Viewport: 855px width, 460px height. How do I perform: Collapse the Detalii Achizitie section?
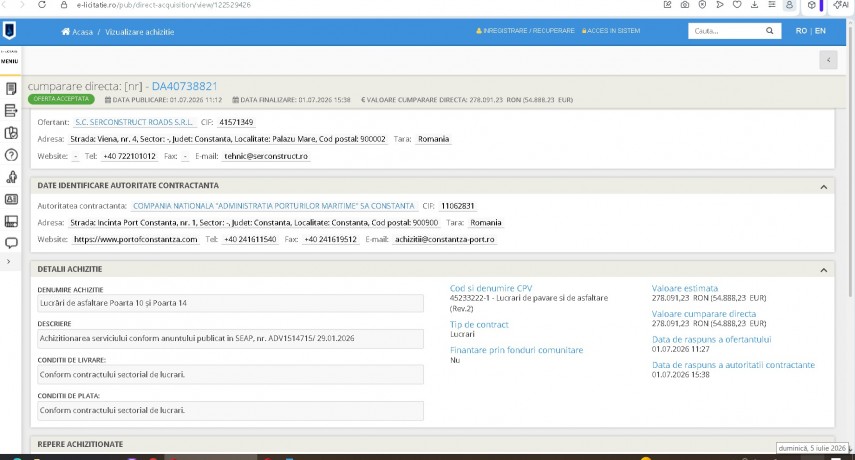[x=823, y=270]
